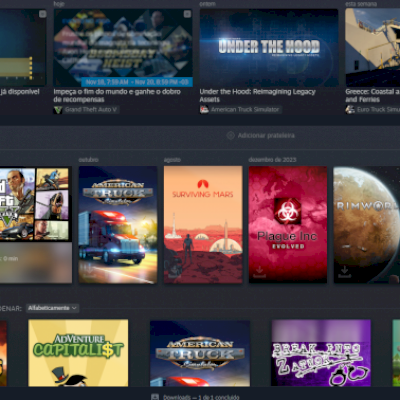The height and width of the screenshot is (400, 400).
Task: Select the RimWorld game cover
Action: (367, 225)
